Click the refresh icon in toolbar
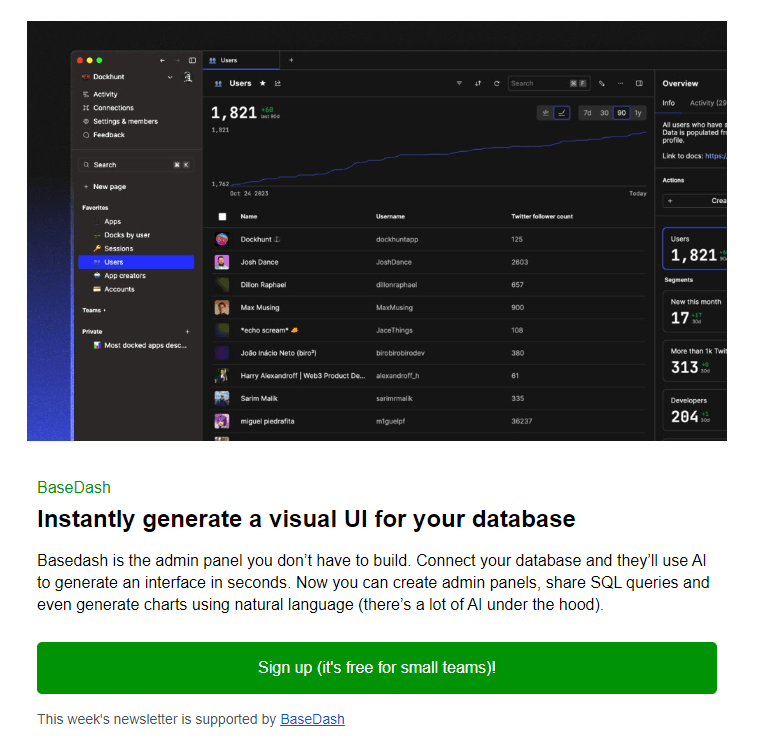The height and width of the screenshot is (753, 764). [497, 83]
